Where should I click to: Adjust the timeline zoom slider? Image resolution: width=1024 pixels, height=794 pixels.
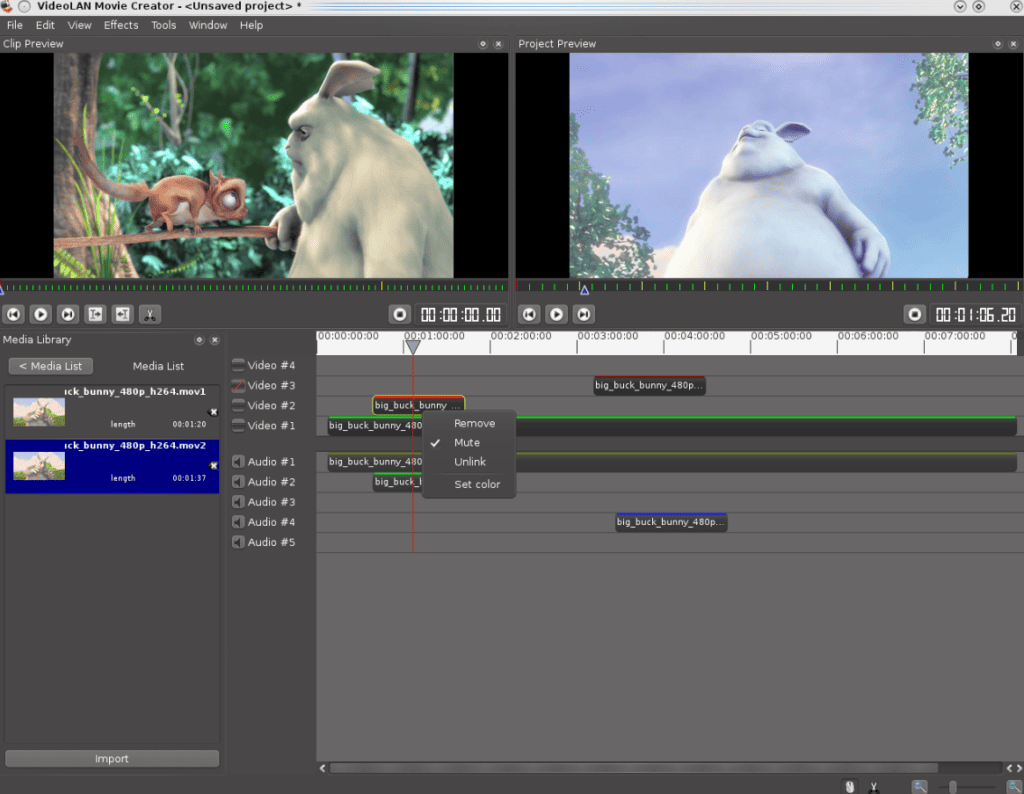pyautogui.click(x=953, y=787)
